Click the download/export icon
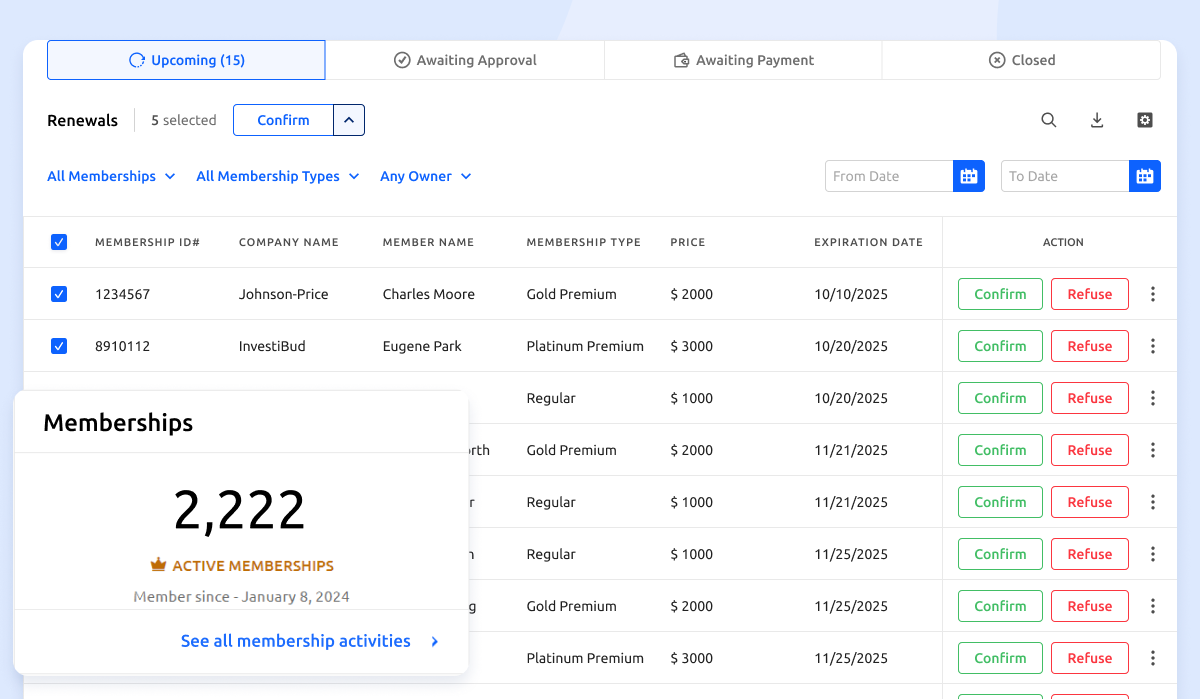The width and height of the screenshot is (1200, 699). [1096, 119]
